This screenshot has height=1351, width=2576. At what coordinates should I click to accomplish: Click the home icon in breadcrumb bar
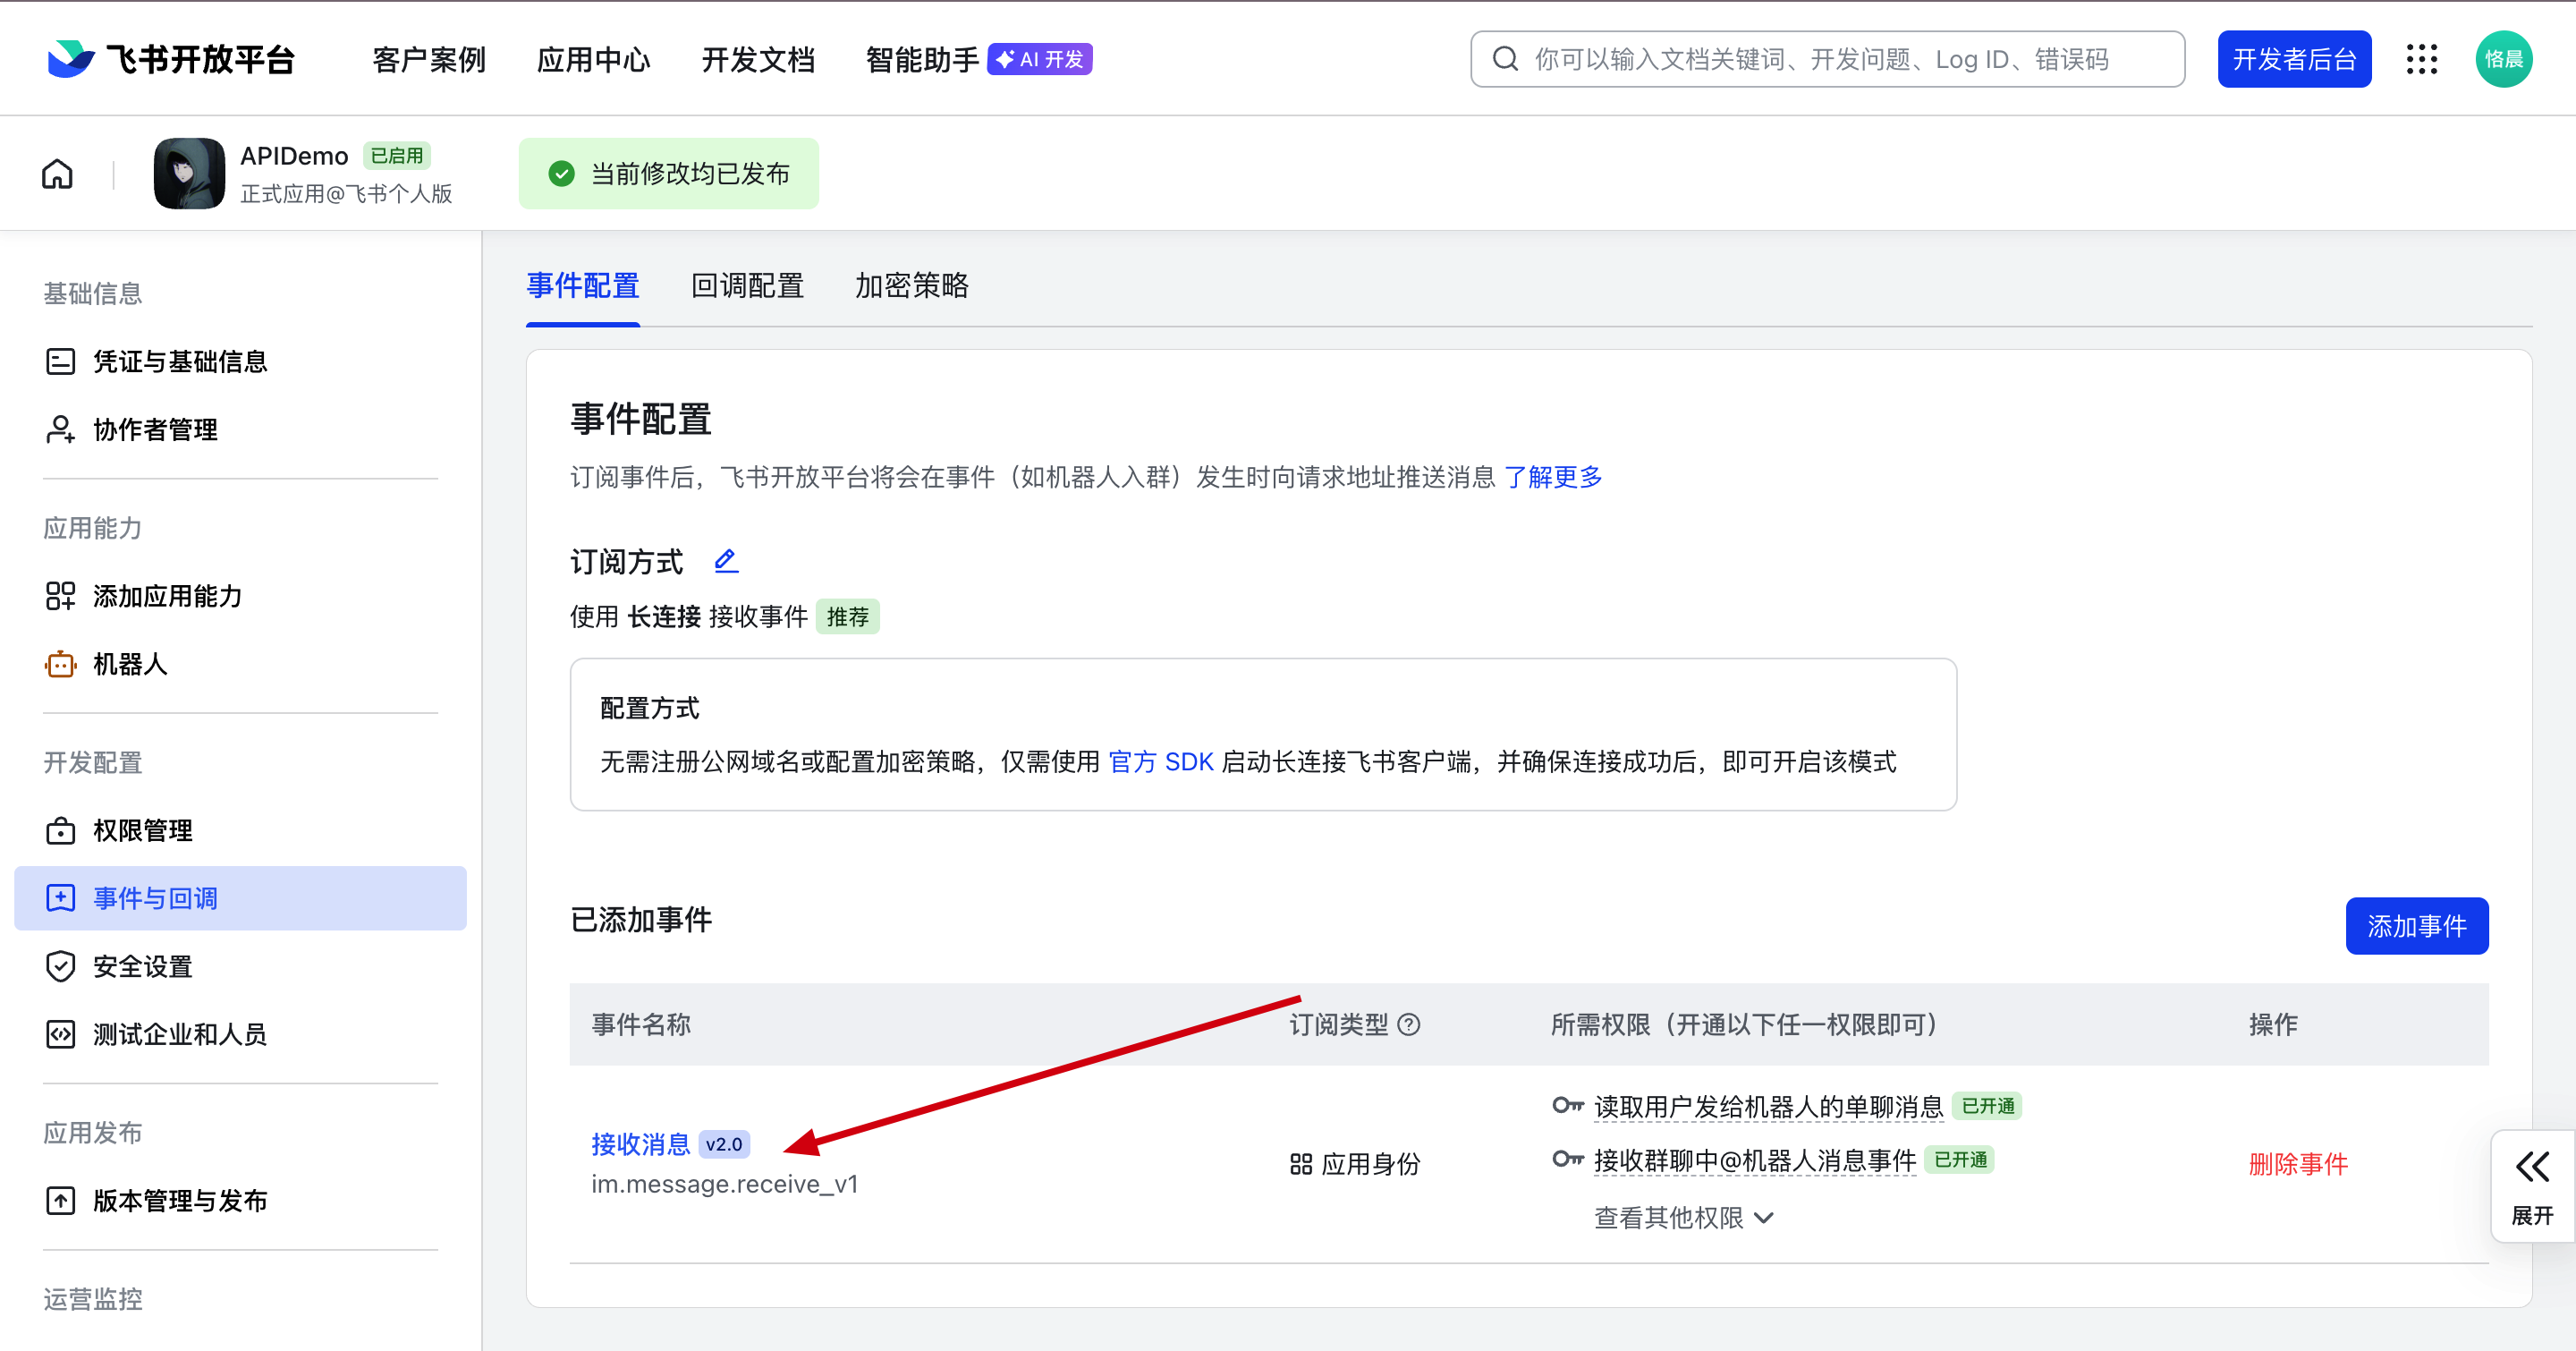click(57, 174)
